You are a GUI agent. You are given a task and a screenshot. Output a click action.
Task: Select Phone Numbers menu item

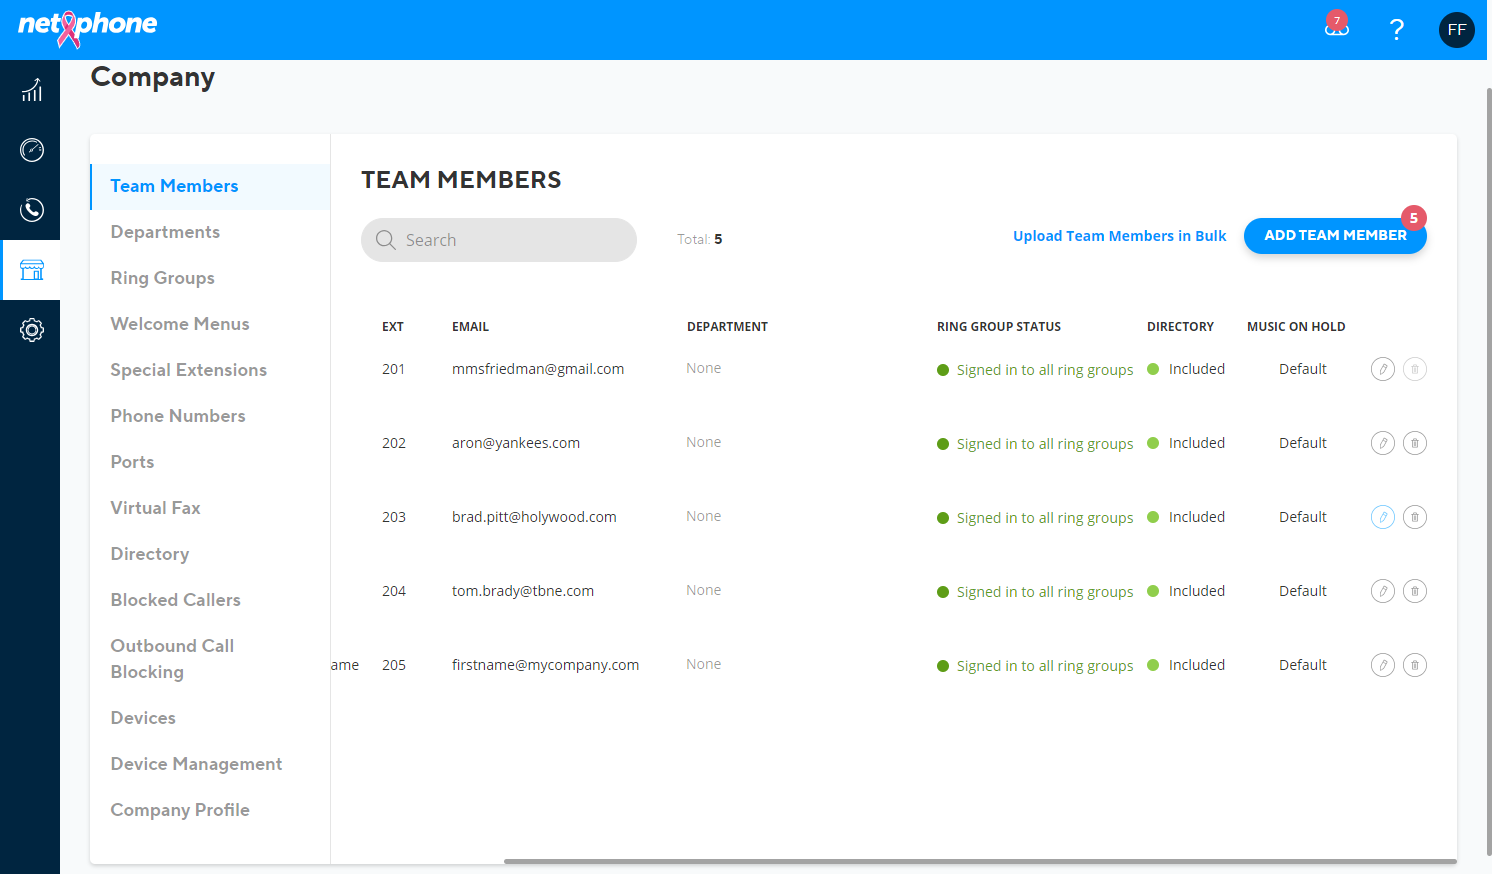178,416
